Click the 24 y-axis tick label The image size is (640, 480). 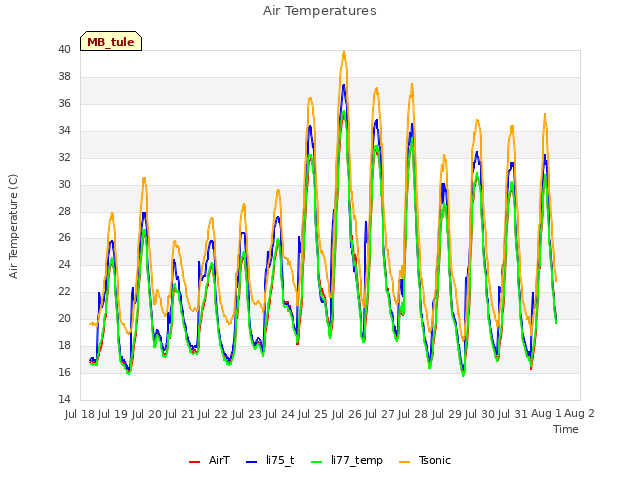click(x=64, y=264)
